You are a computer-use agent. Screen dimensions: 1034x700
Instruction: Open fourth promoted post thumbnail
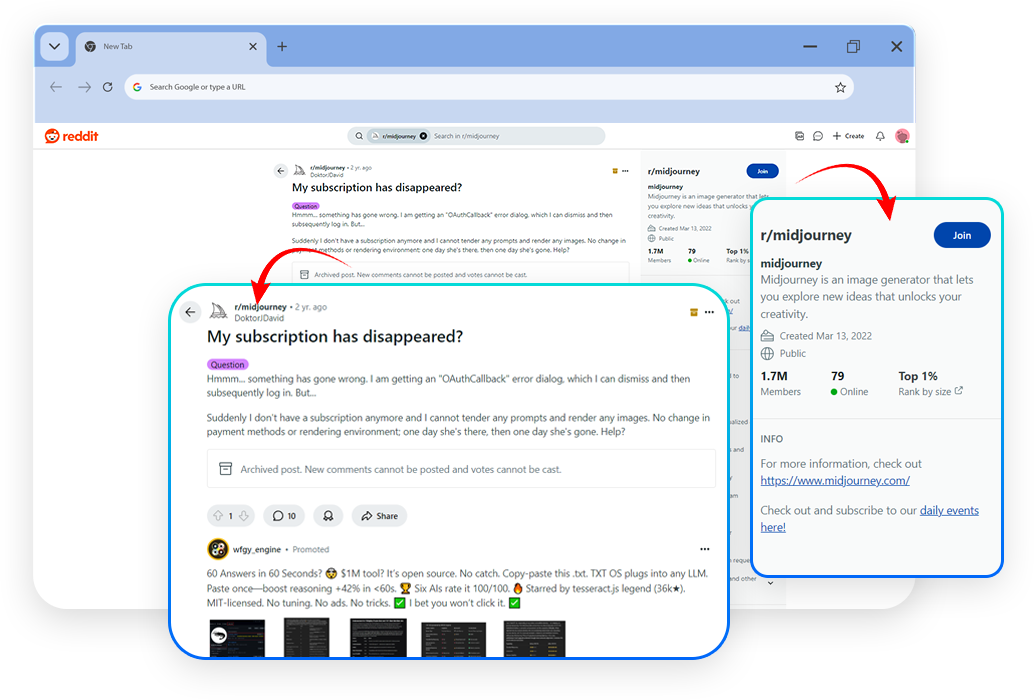click(x=454, y=639)
